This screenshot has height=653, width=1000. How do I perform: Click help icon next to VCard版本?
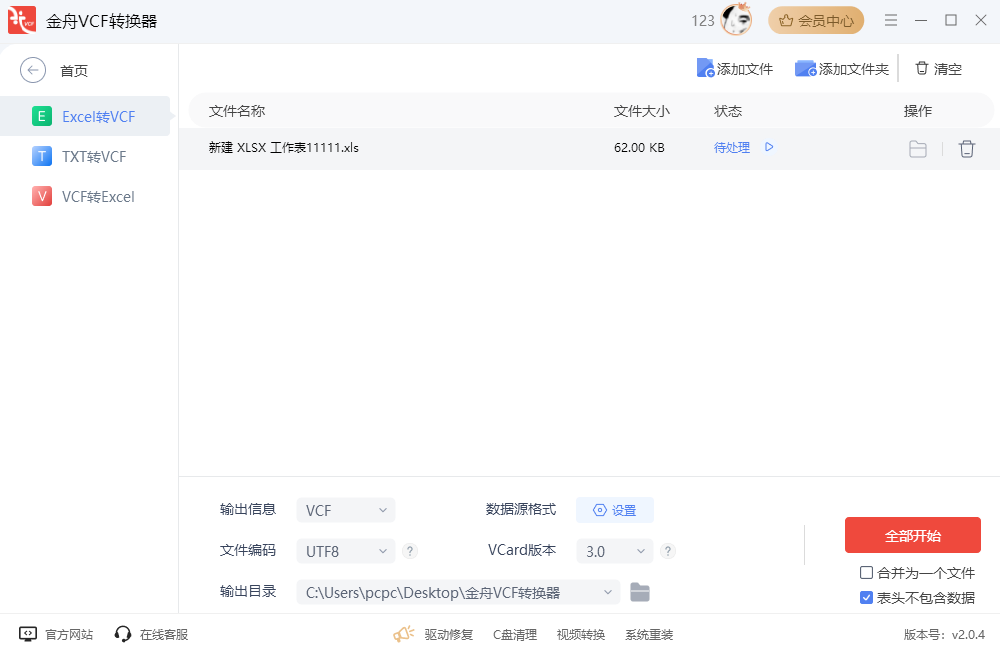668,551
